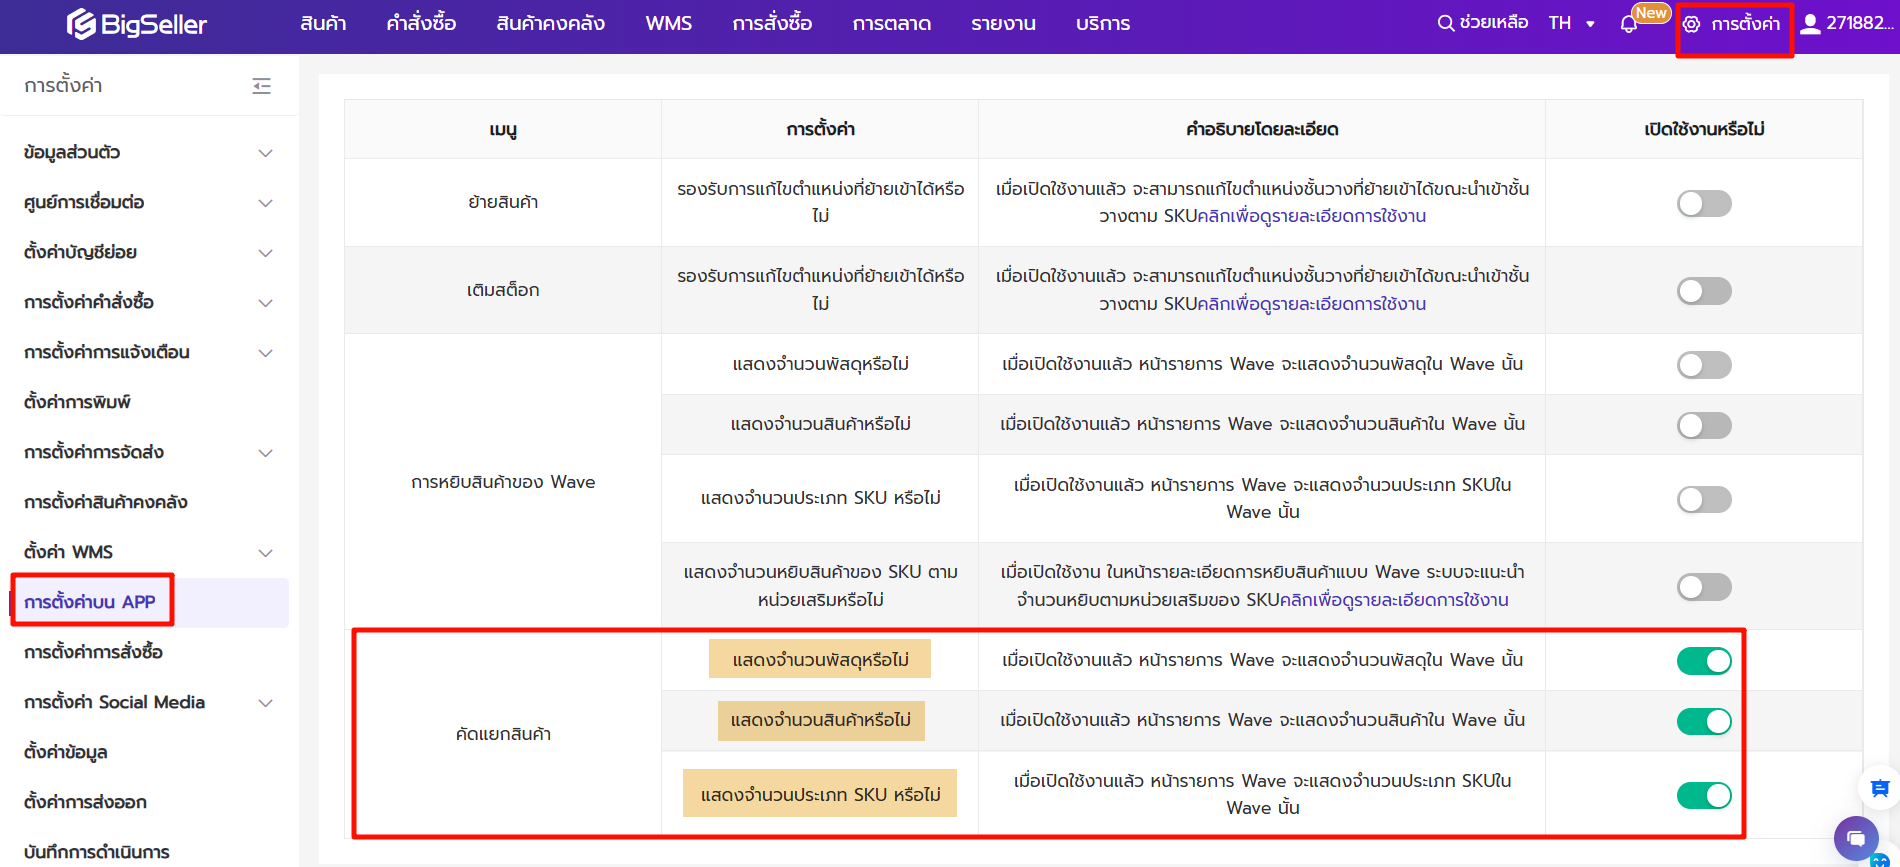Open the user account profile icon
Viewport: 1900px width, 867px height.
tap(1810, 24)
